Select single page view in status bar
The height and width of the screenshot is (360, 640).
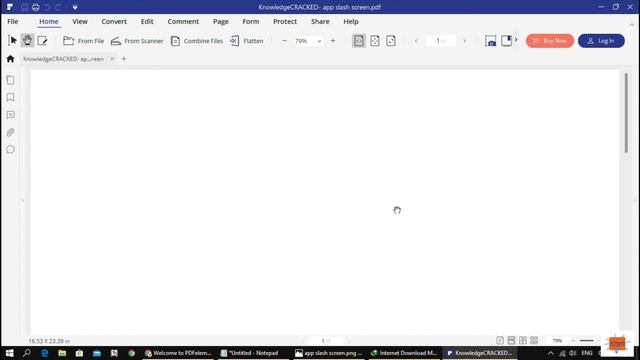pos(500,340)
